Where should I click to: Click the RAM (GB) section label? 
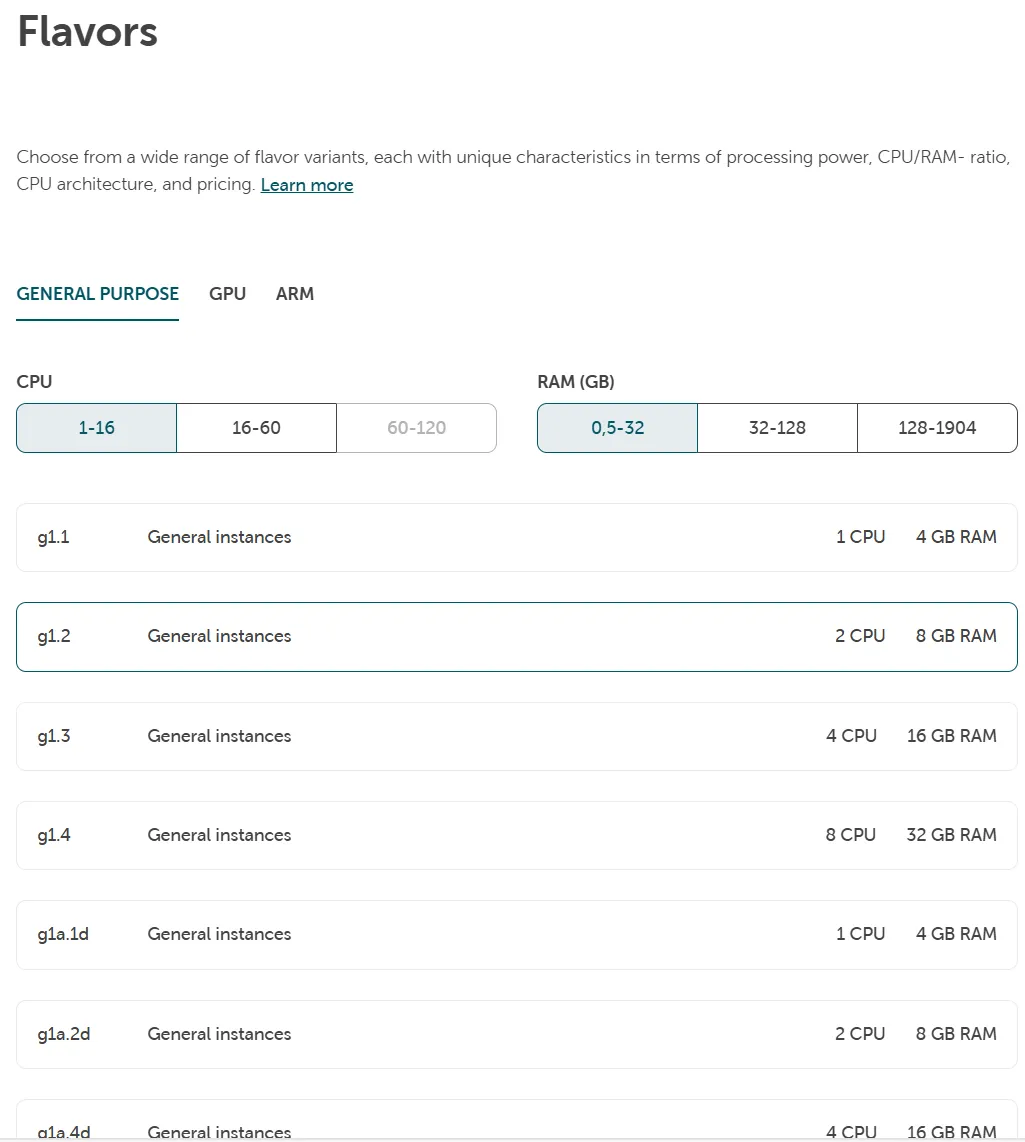click(x=576, y=381)
